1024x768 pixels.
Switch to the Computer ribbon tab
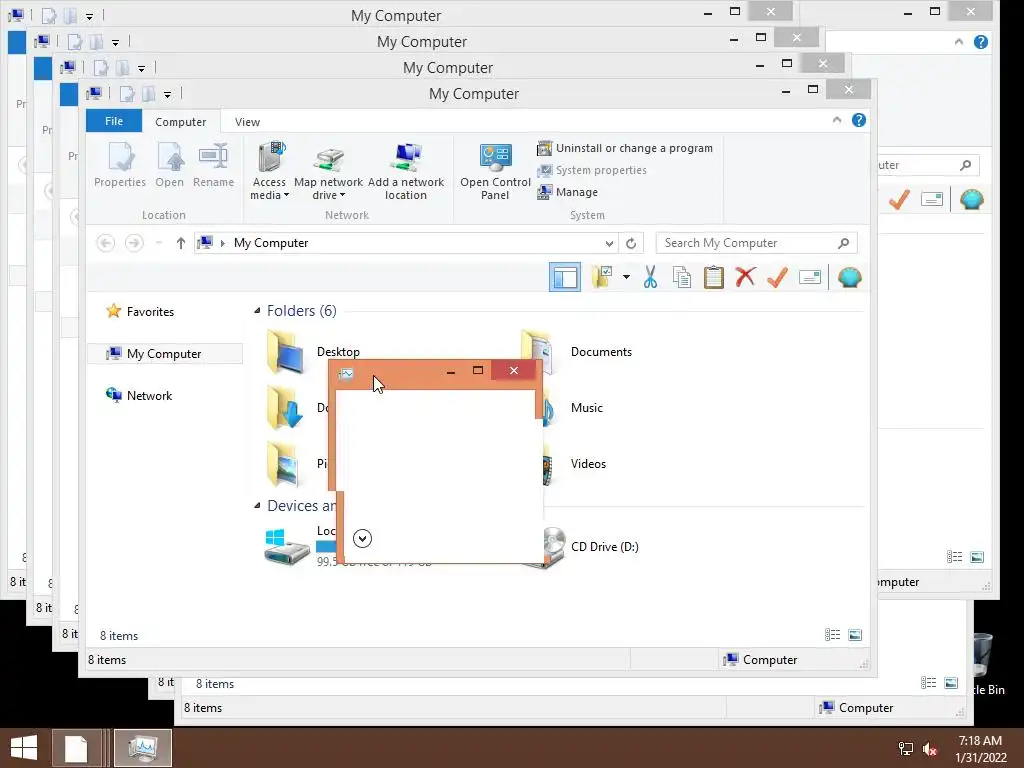[x=180, y=121]
